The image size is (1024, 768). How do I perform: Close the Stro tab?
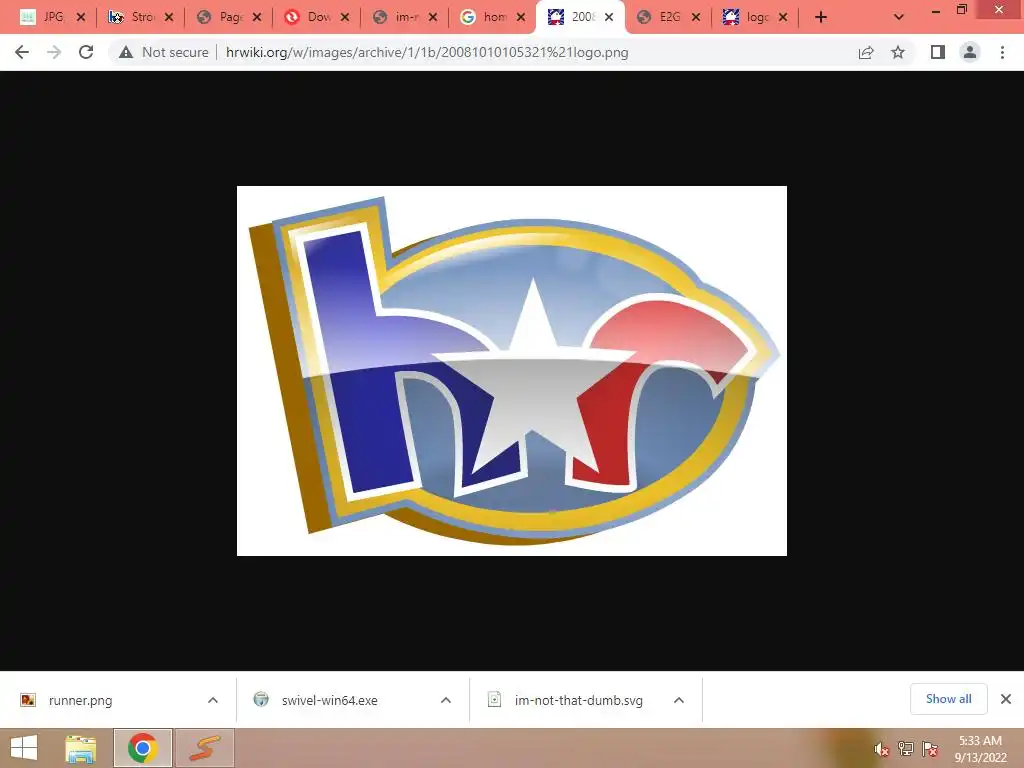tap(169, 17)
